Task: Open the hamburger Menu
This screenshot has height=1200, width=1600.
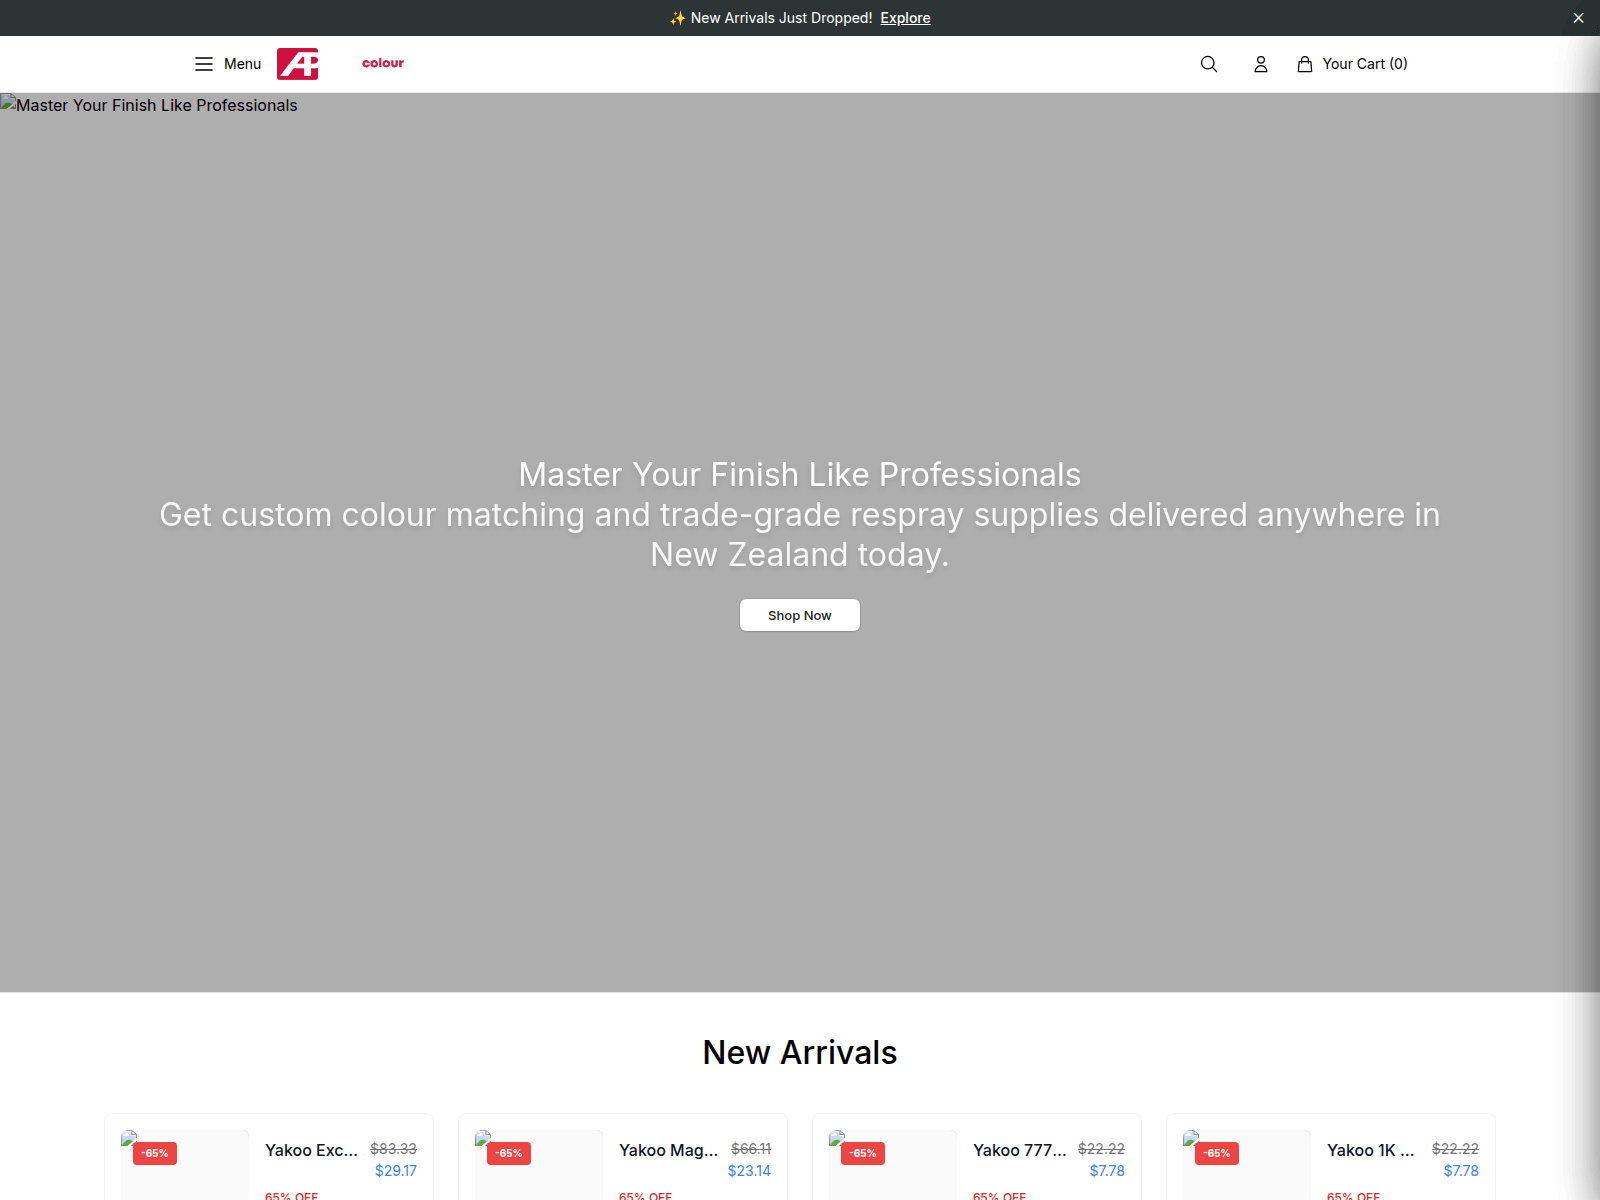Action: tap(227, 64)
